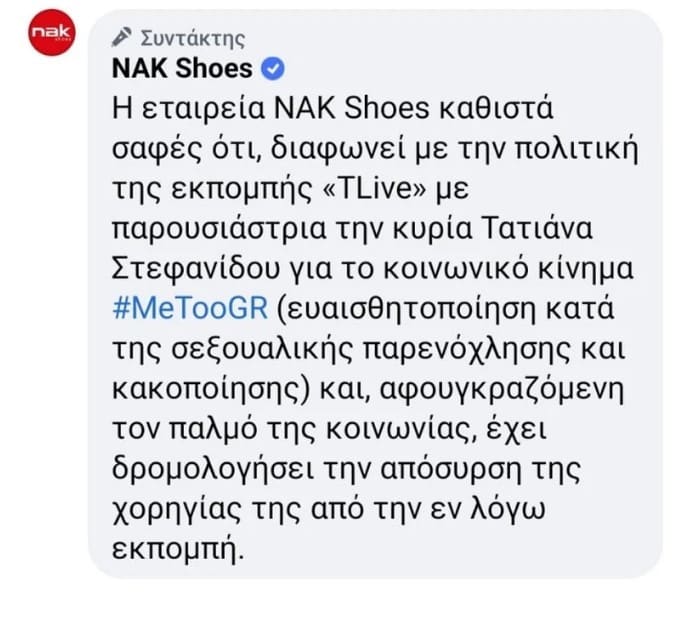Click the final word εκπομπή.
Viewport: 676px width, 634px height.
[178, 549]
